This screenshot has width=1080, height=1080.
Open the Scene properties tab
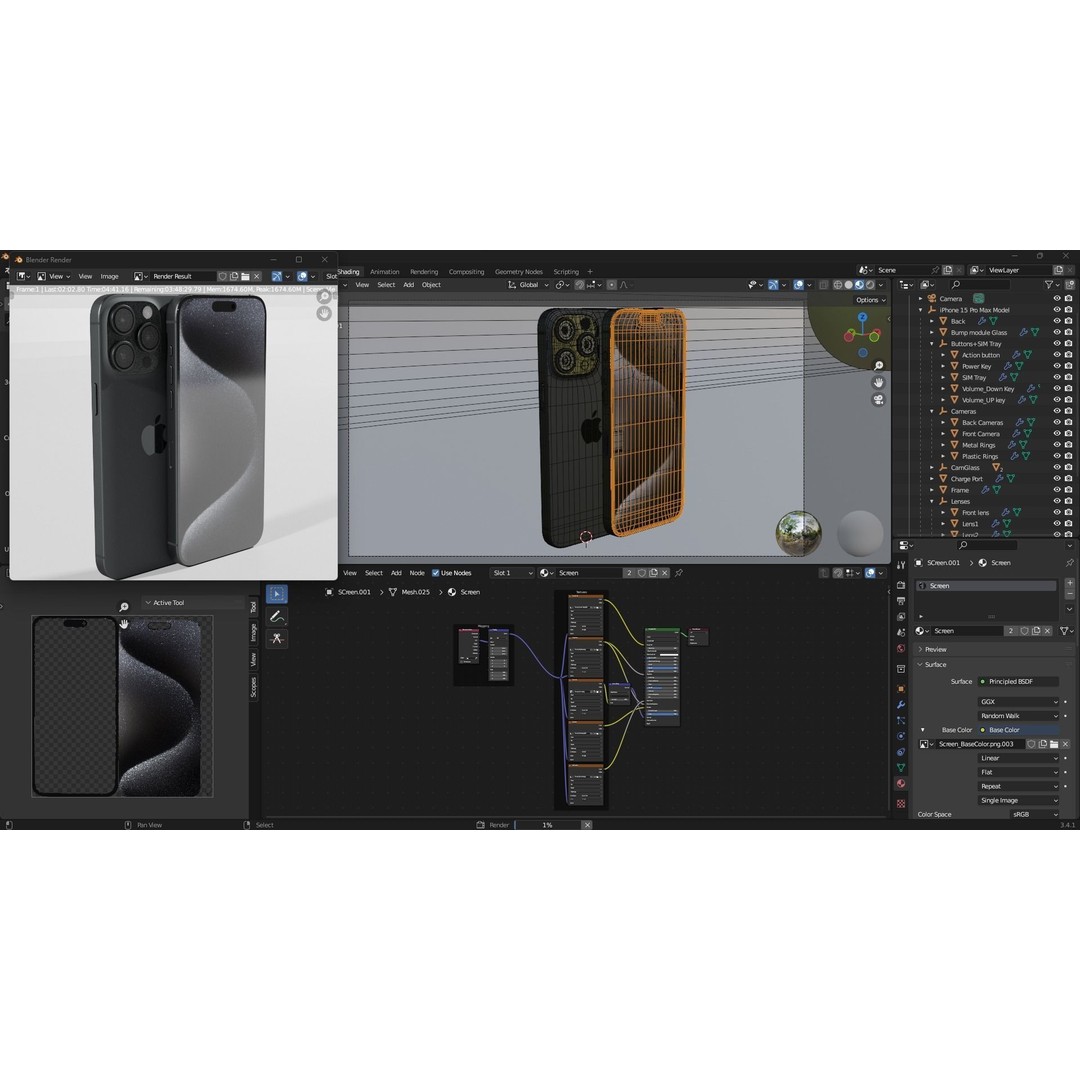click(901, 632)
